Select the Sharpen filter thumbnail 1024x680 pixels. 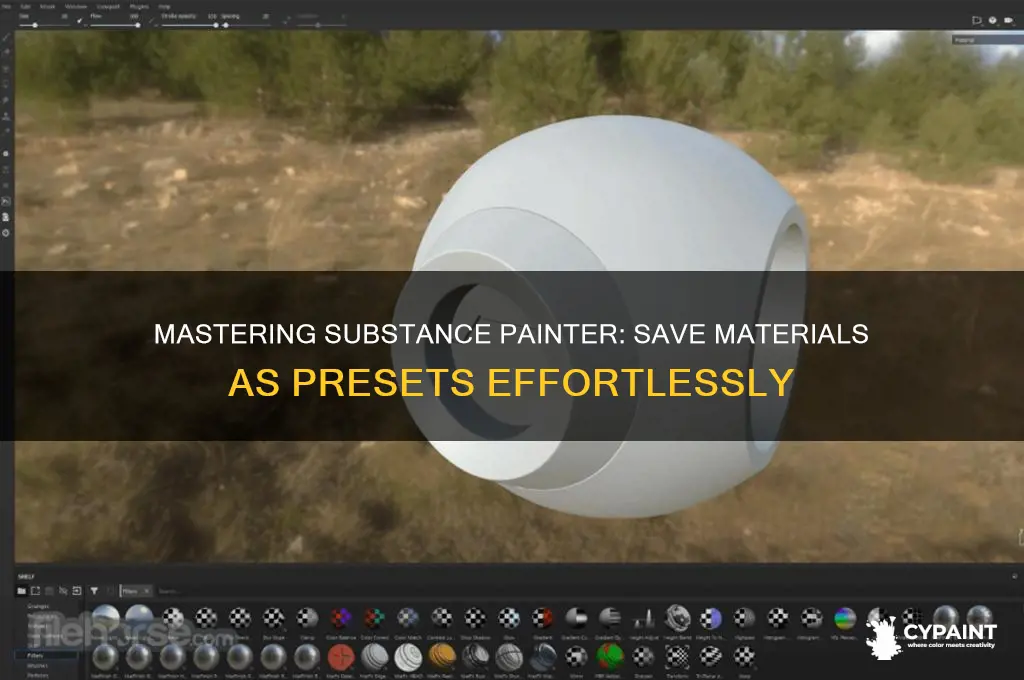pyautogui.click(x=643, y=656)
